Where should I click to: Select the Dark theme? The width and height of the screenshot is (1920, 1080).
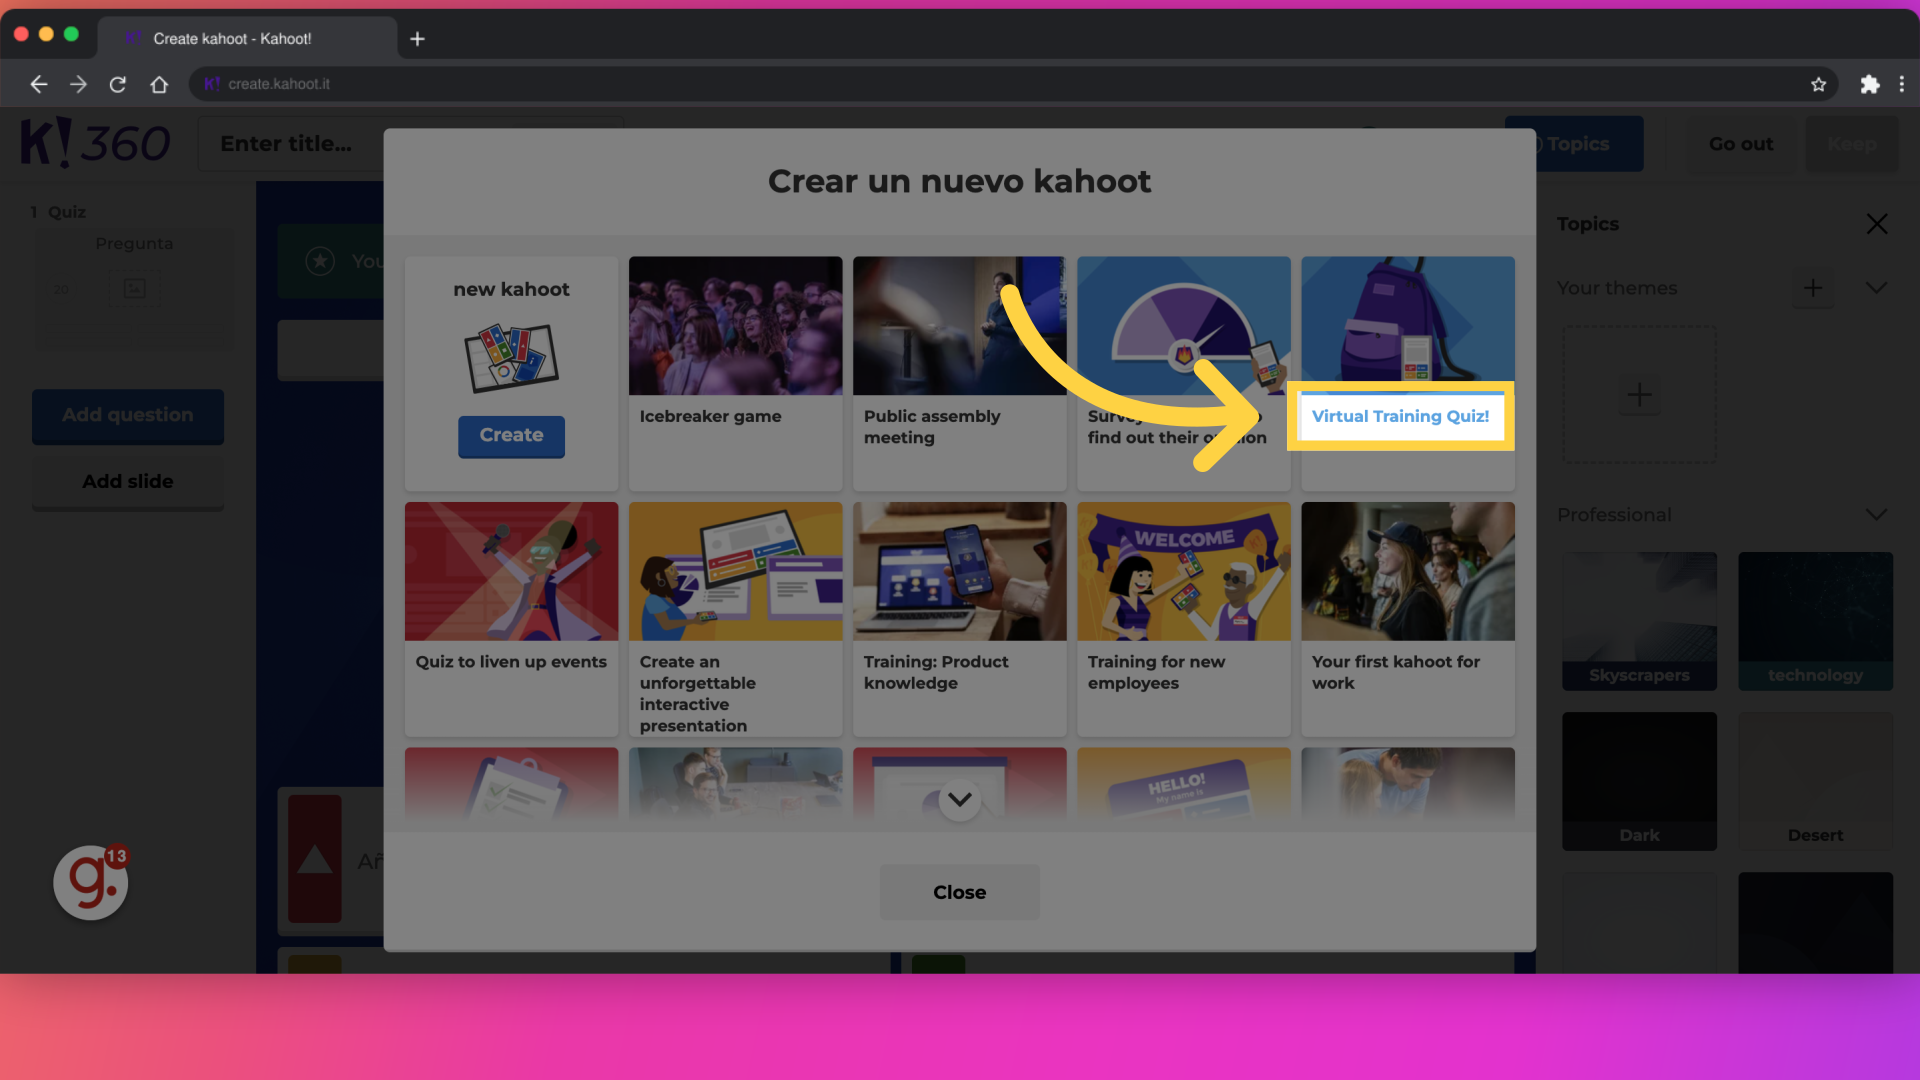(1639, 781)
